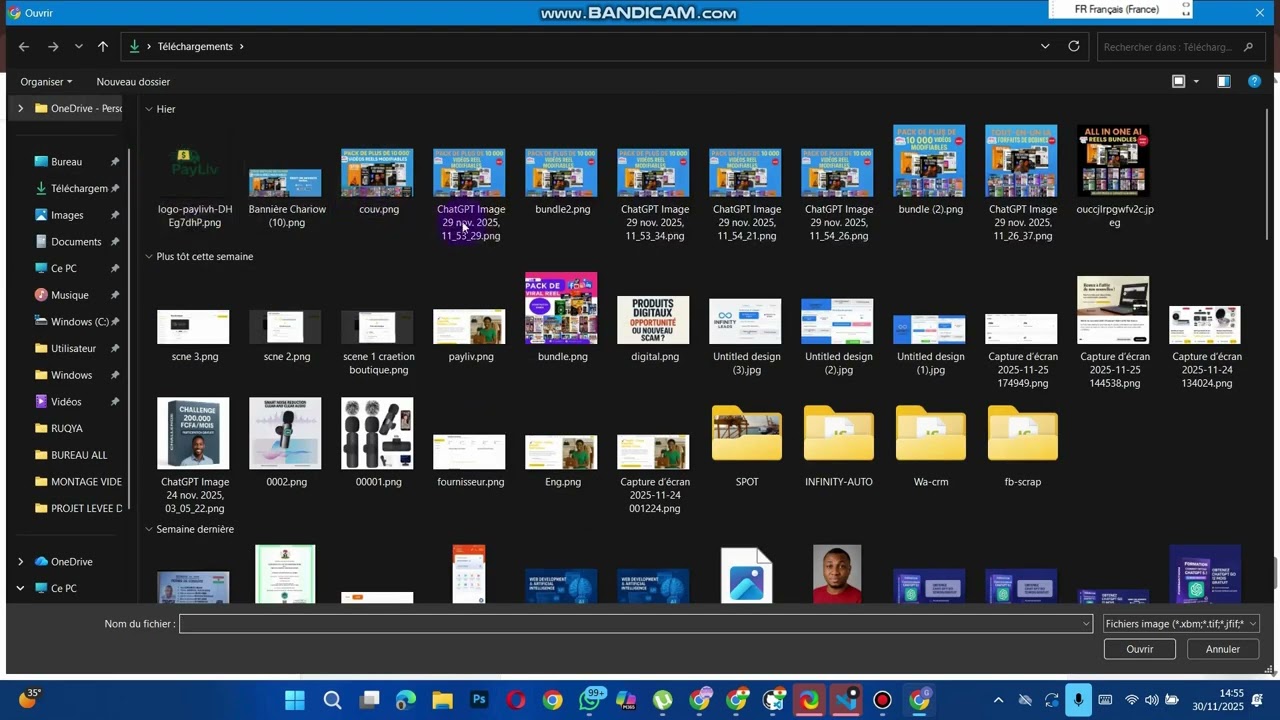Show hidden system tray icons
The width and height of the screenshot is (1280, 720).
coord(998,700)
